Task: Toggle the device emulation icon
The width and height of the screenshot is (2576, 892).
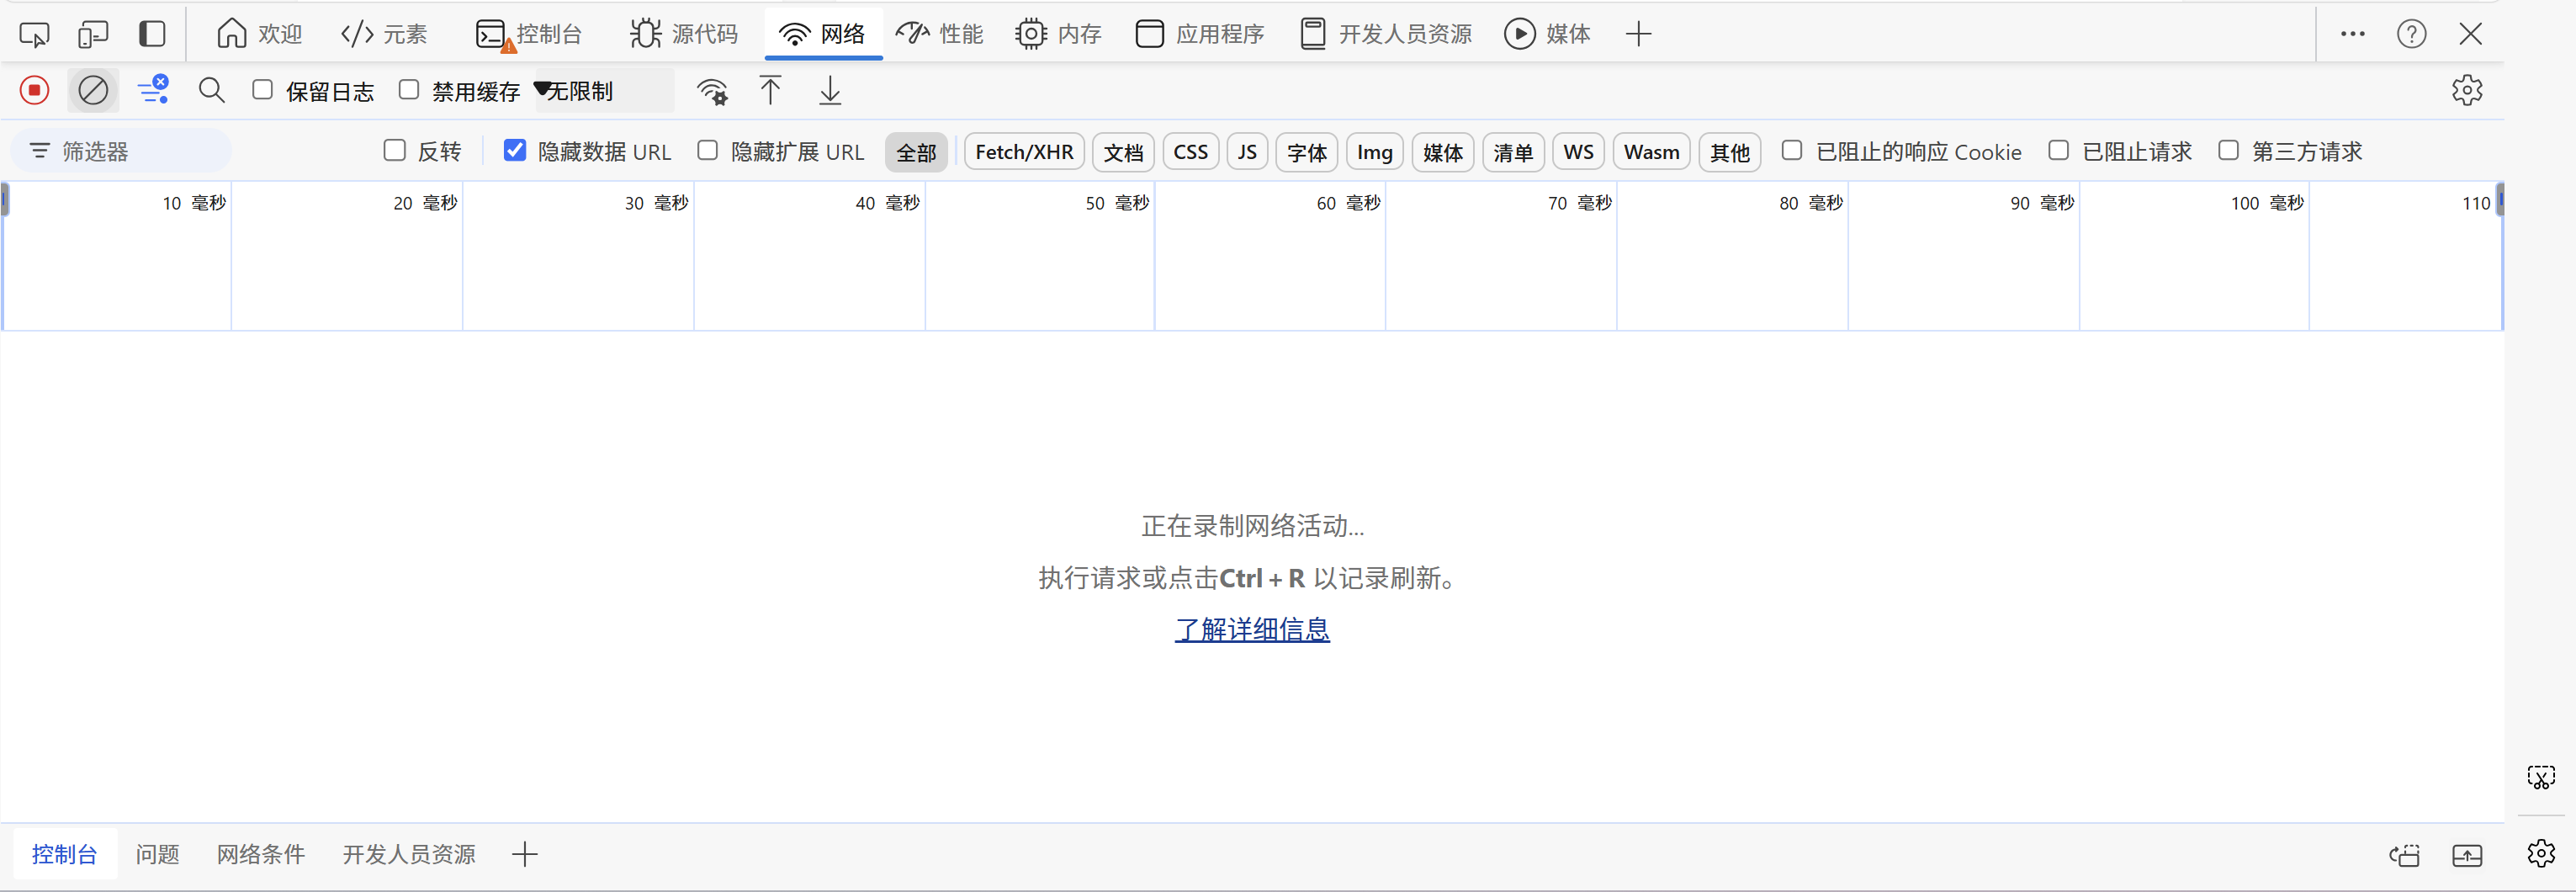Action: coord(93,34)
